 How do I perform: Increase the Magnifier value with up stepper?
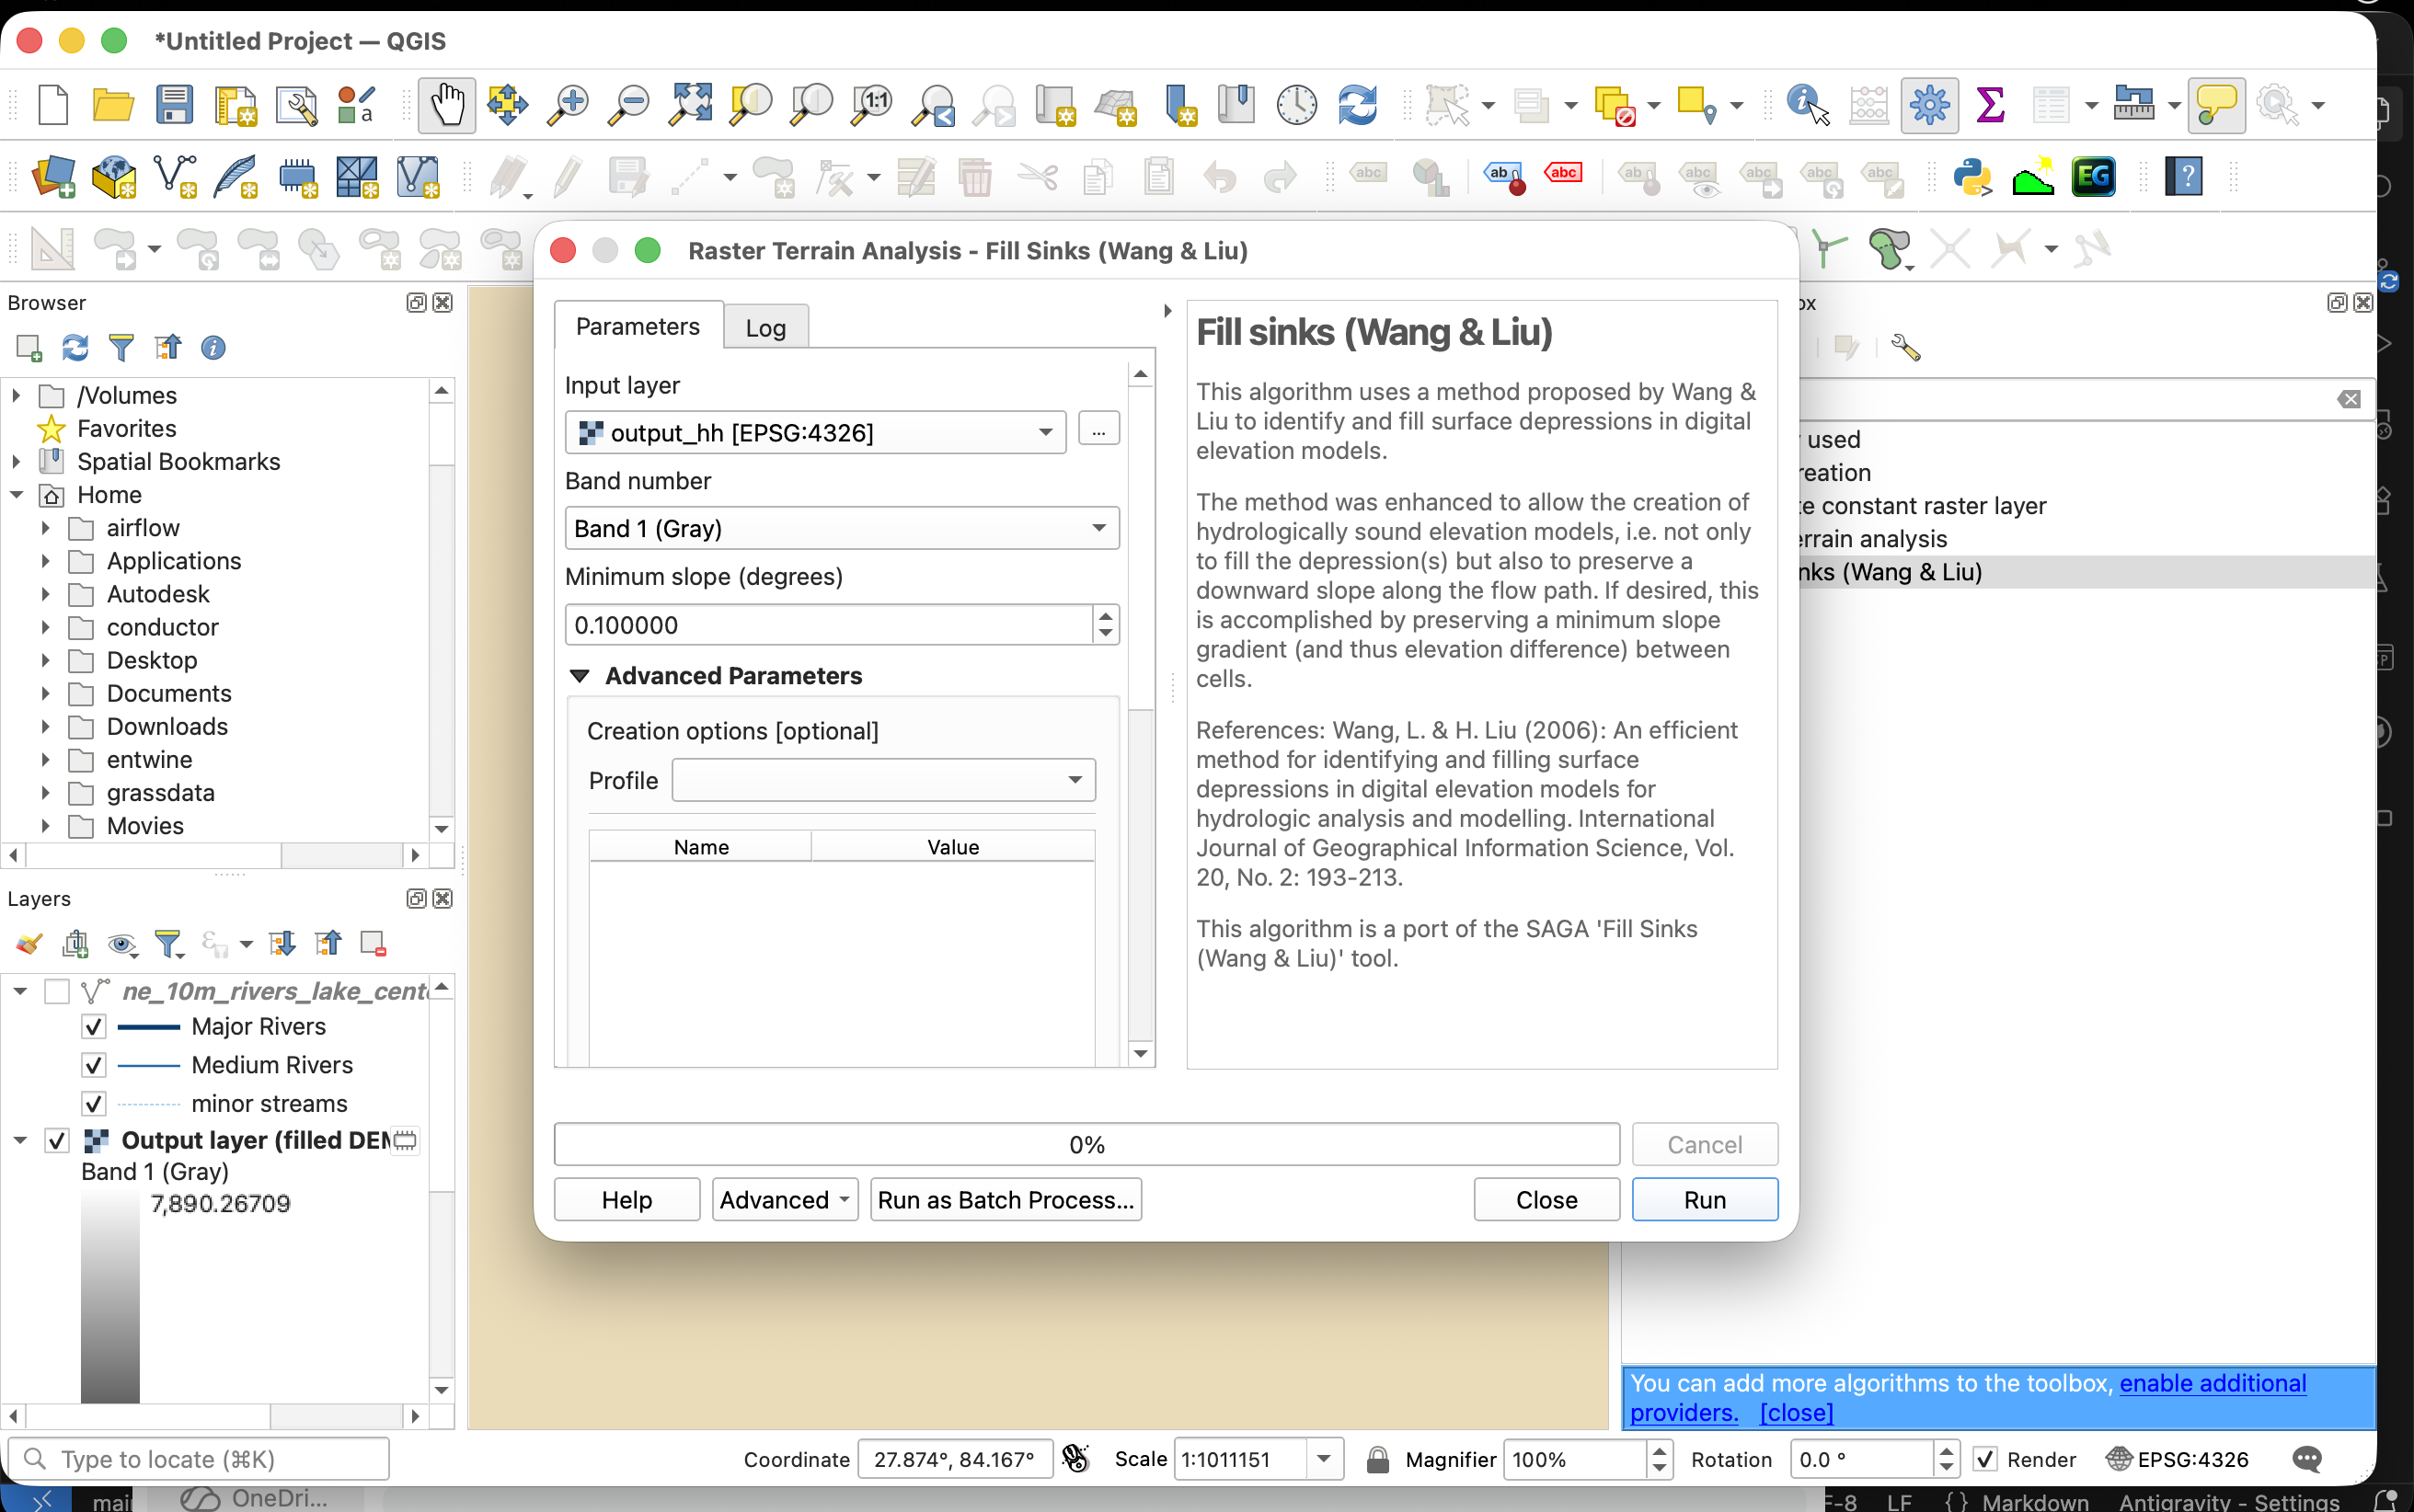[x=1658, y=1450]
